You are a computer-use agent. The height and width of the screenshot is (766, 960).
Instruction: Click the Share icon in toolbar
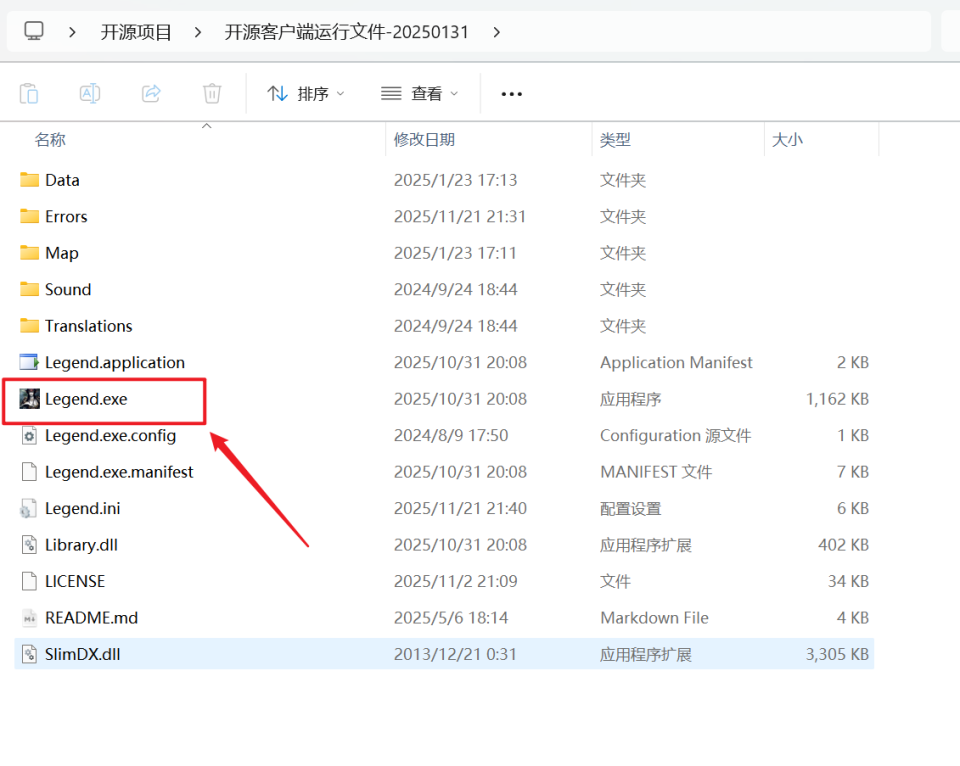click(151, 94)
